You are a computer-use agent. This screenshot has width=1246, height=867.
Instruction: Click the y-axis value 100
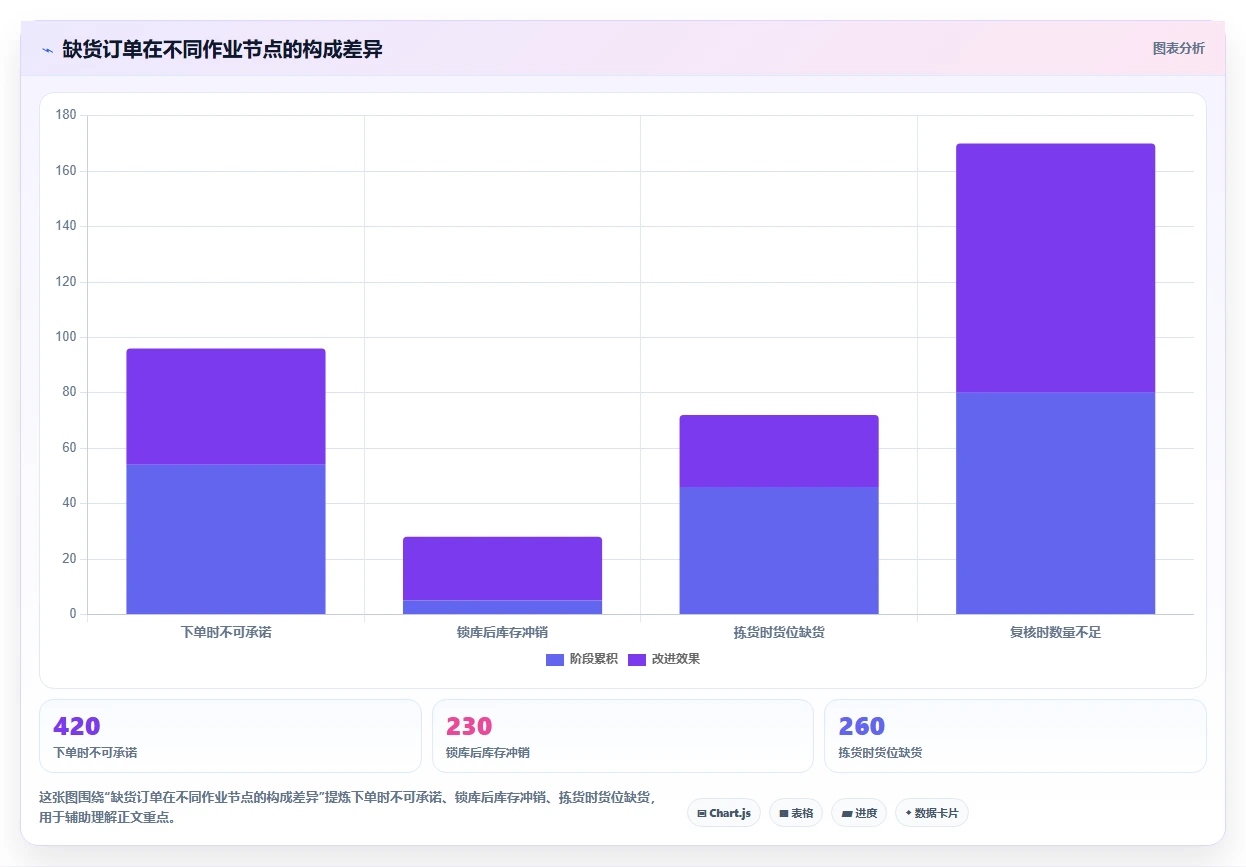click(x=66, y=337)
